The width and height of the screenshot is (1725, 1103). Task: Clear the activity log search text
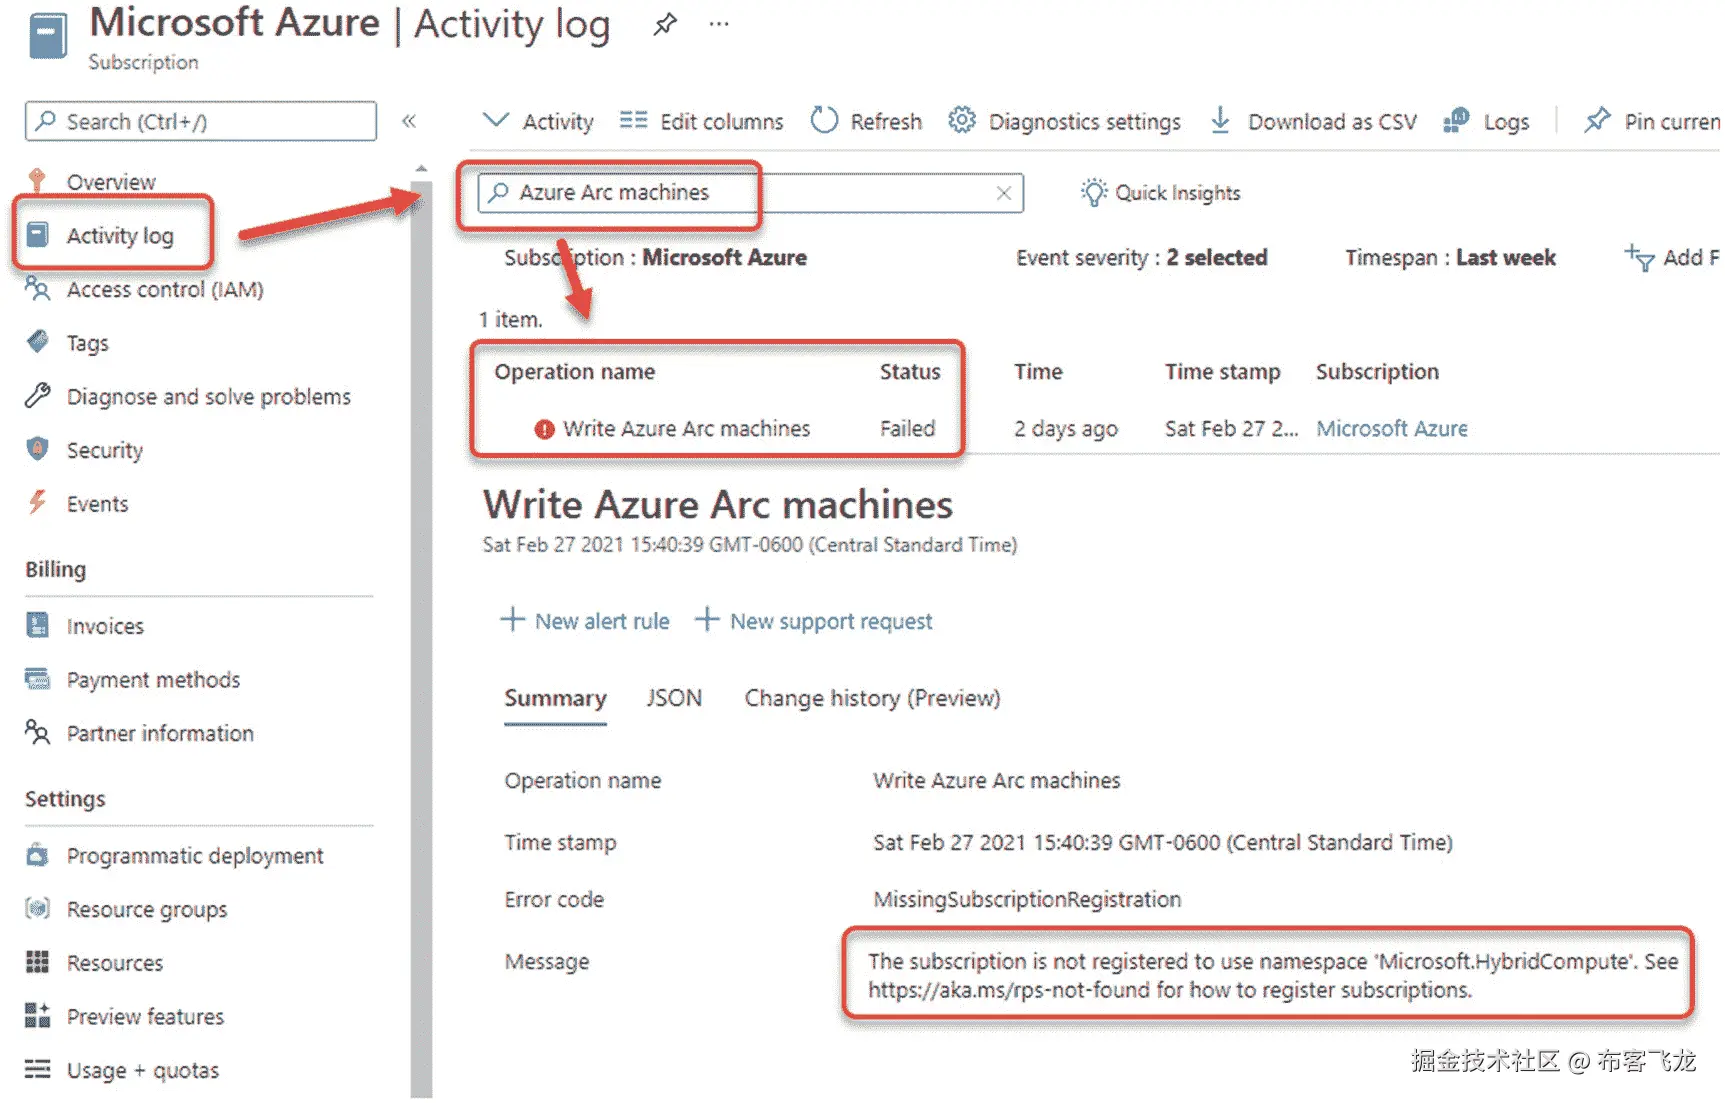(x=1004, y=193)
